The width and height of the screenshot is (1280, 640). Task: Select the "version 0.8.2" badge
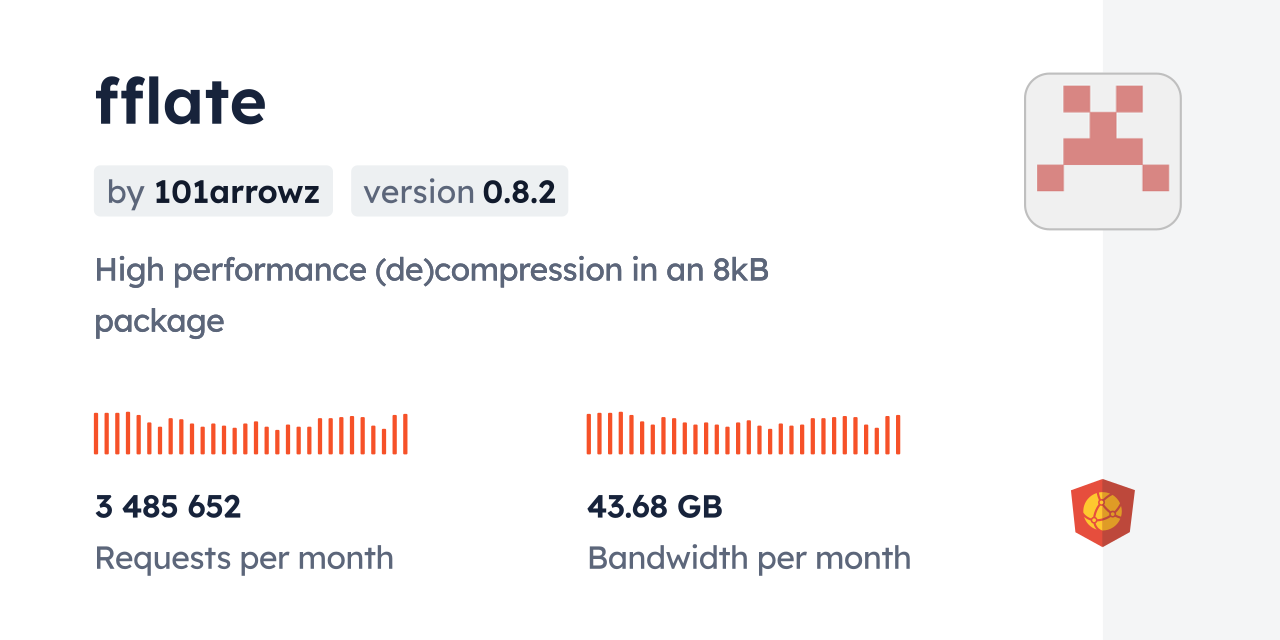coord(459,192)
